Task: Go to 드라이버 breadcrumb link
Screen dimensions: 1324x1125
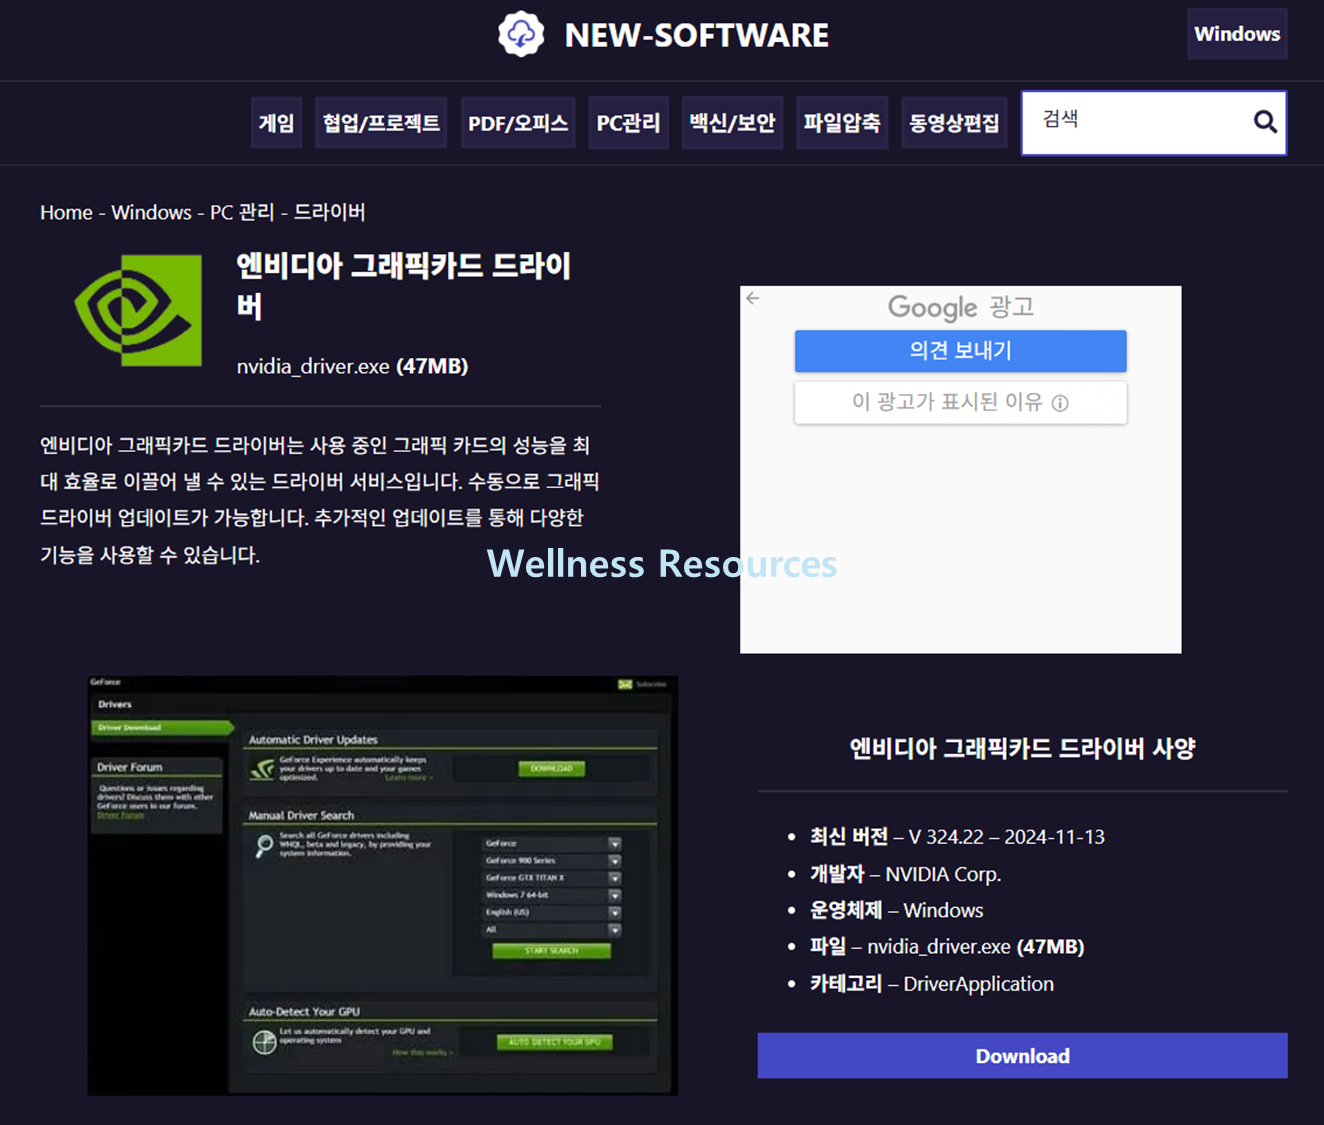Action: tap(329, 212)
